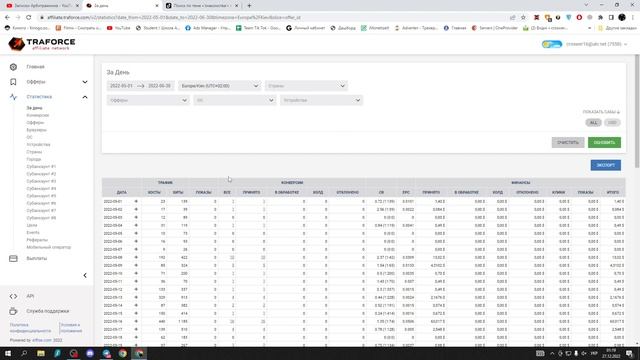
Task: Switch to the first browser tab
Action: 42,6
